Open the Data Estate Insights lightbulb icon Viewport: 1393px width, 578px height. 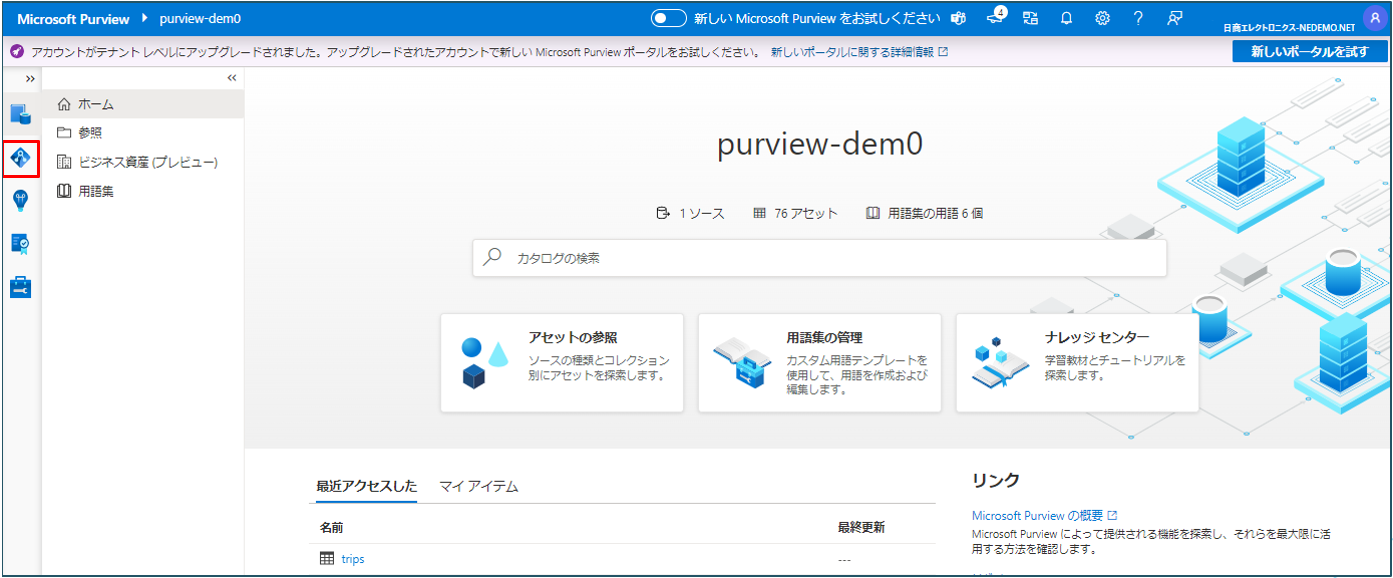click(x=21, y=200)
